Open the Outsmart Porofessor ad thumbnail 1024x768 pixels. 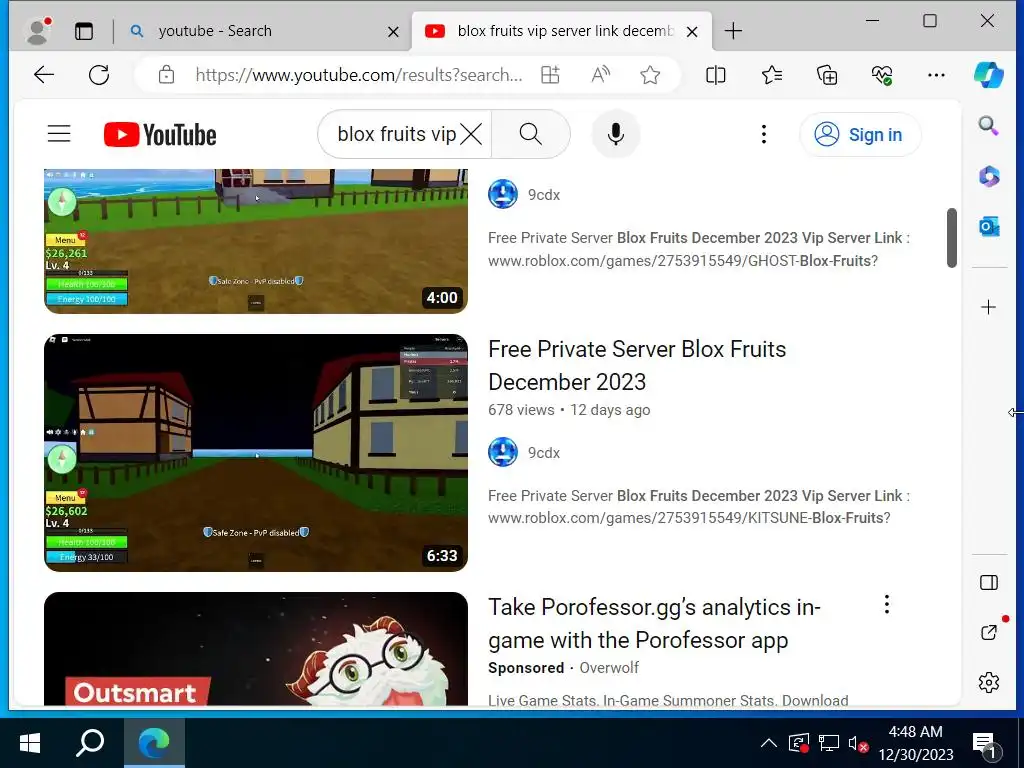(x=255, y=648)
